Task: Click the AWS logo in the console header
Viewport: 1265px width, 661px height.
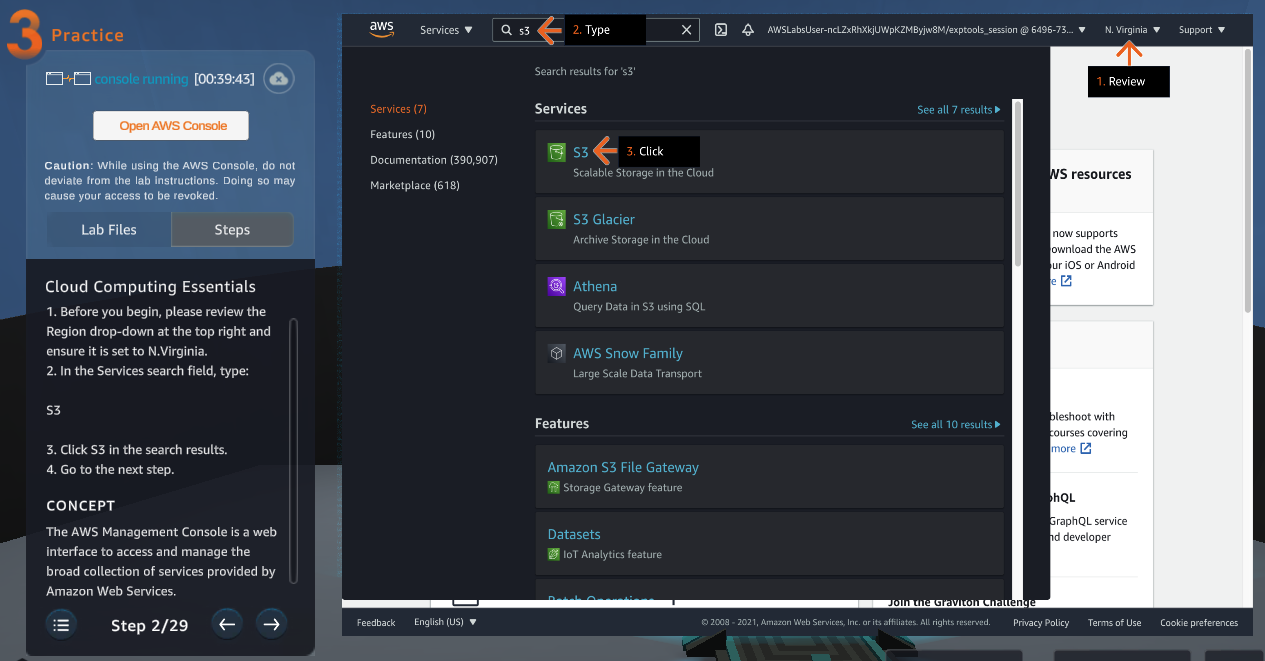Action: [382, 29]
